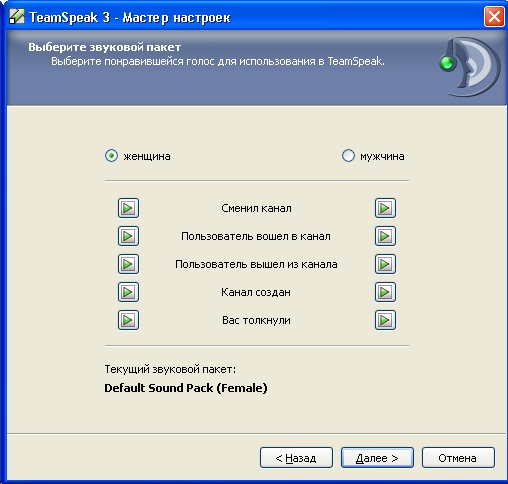The image size is (508, 484).
Task: Play female voice sample for Вас толкнули
Action: click(x=128, y=320)
